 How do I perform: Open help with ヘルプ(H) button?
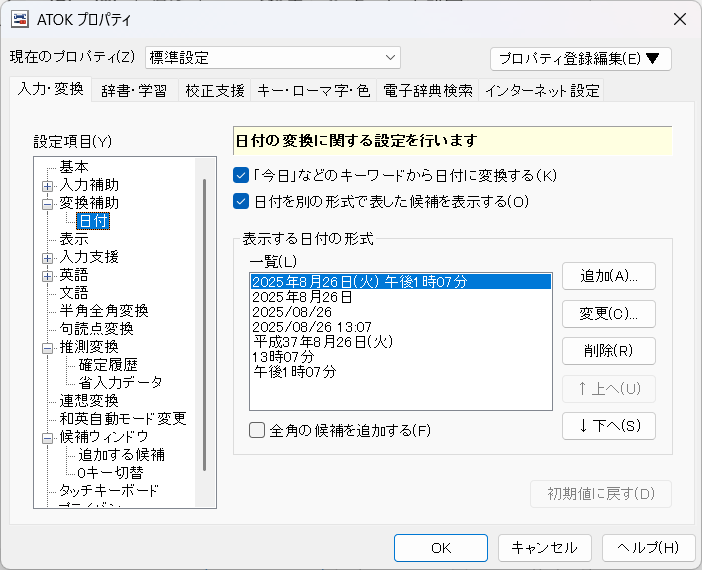click(648, 548)
